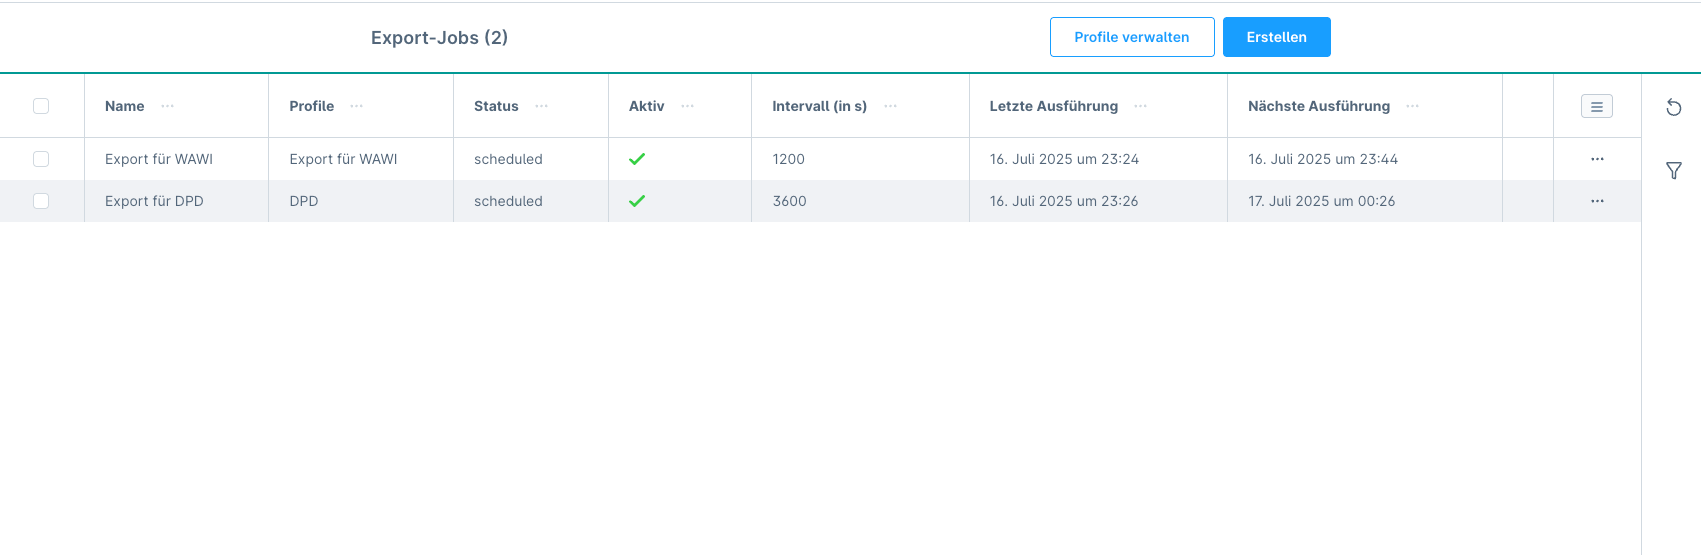The width and height of the screenshot is (1701, 555).
Task: Click interval value 1200
Action: (789, 159)
